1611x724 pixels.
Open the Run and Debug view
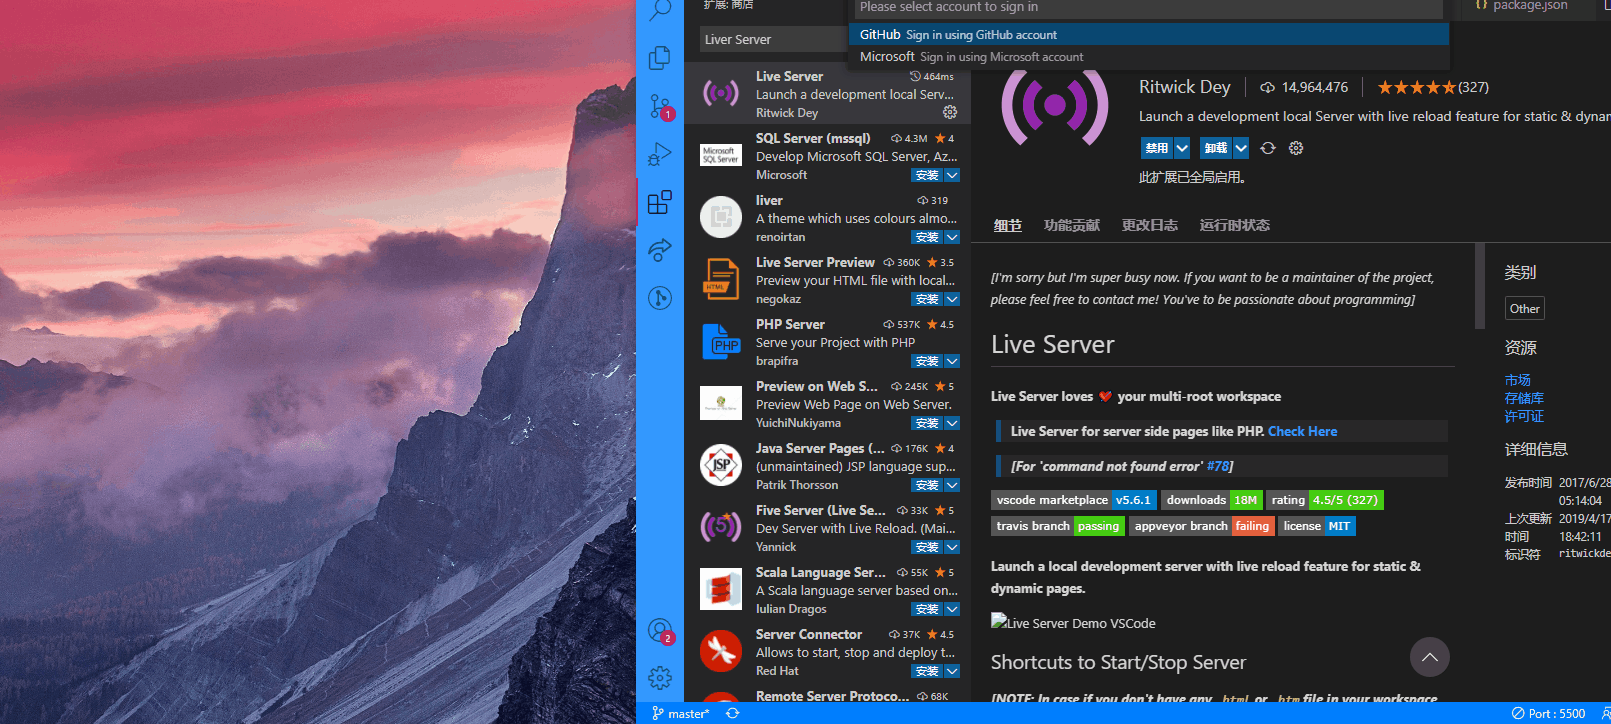coord(660,154)
